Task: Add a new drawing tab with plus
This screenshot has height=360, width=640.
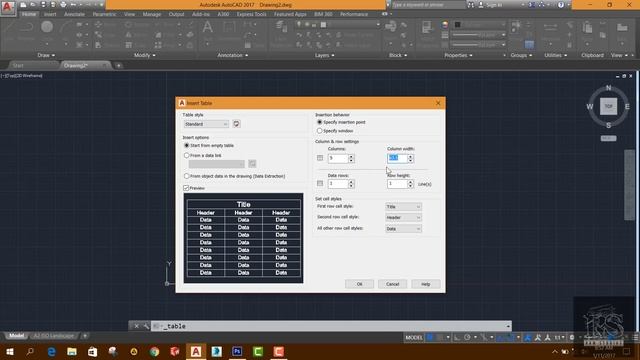Action: [118, 65]
